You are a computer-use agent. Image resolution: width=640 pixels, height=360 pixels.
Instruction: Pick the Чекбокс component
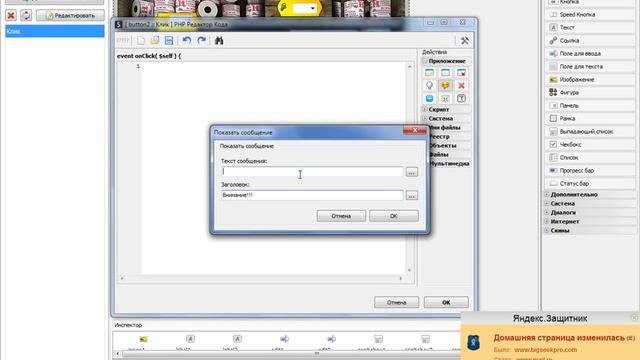click(x=590, y=144)
